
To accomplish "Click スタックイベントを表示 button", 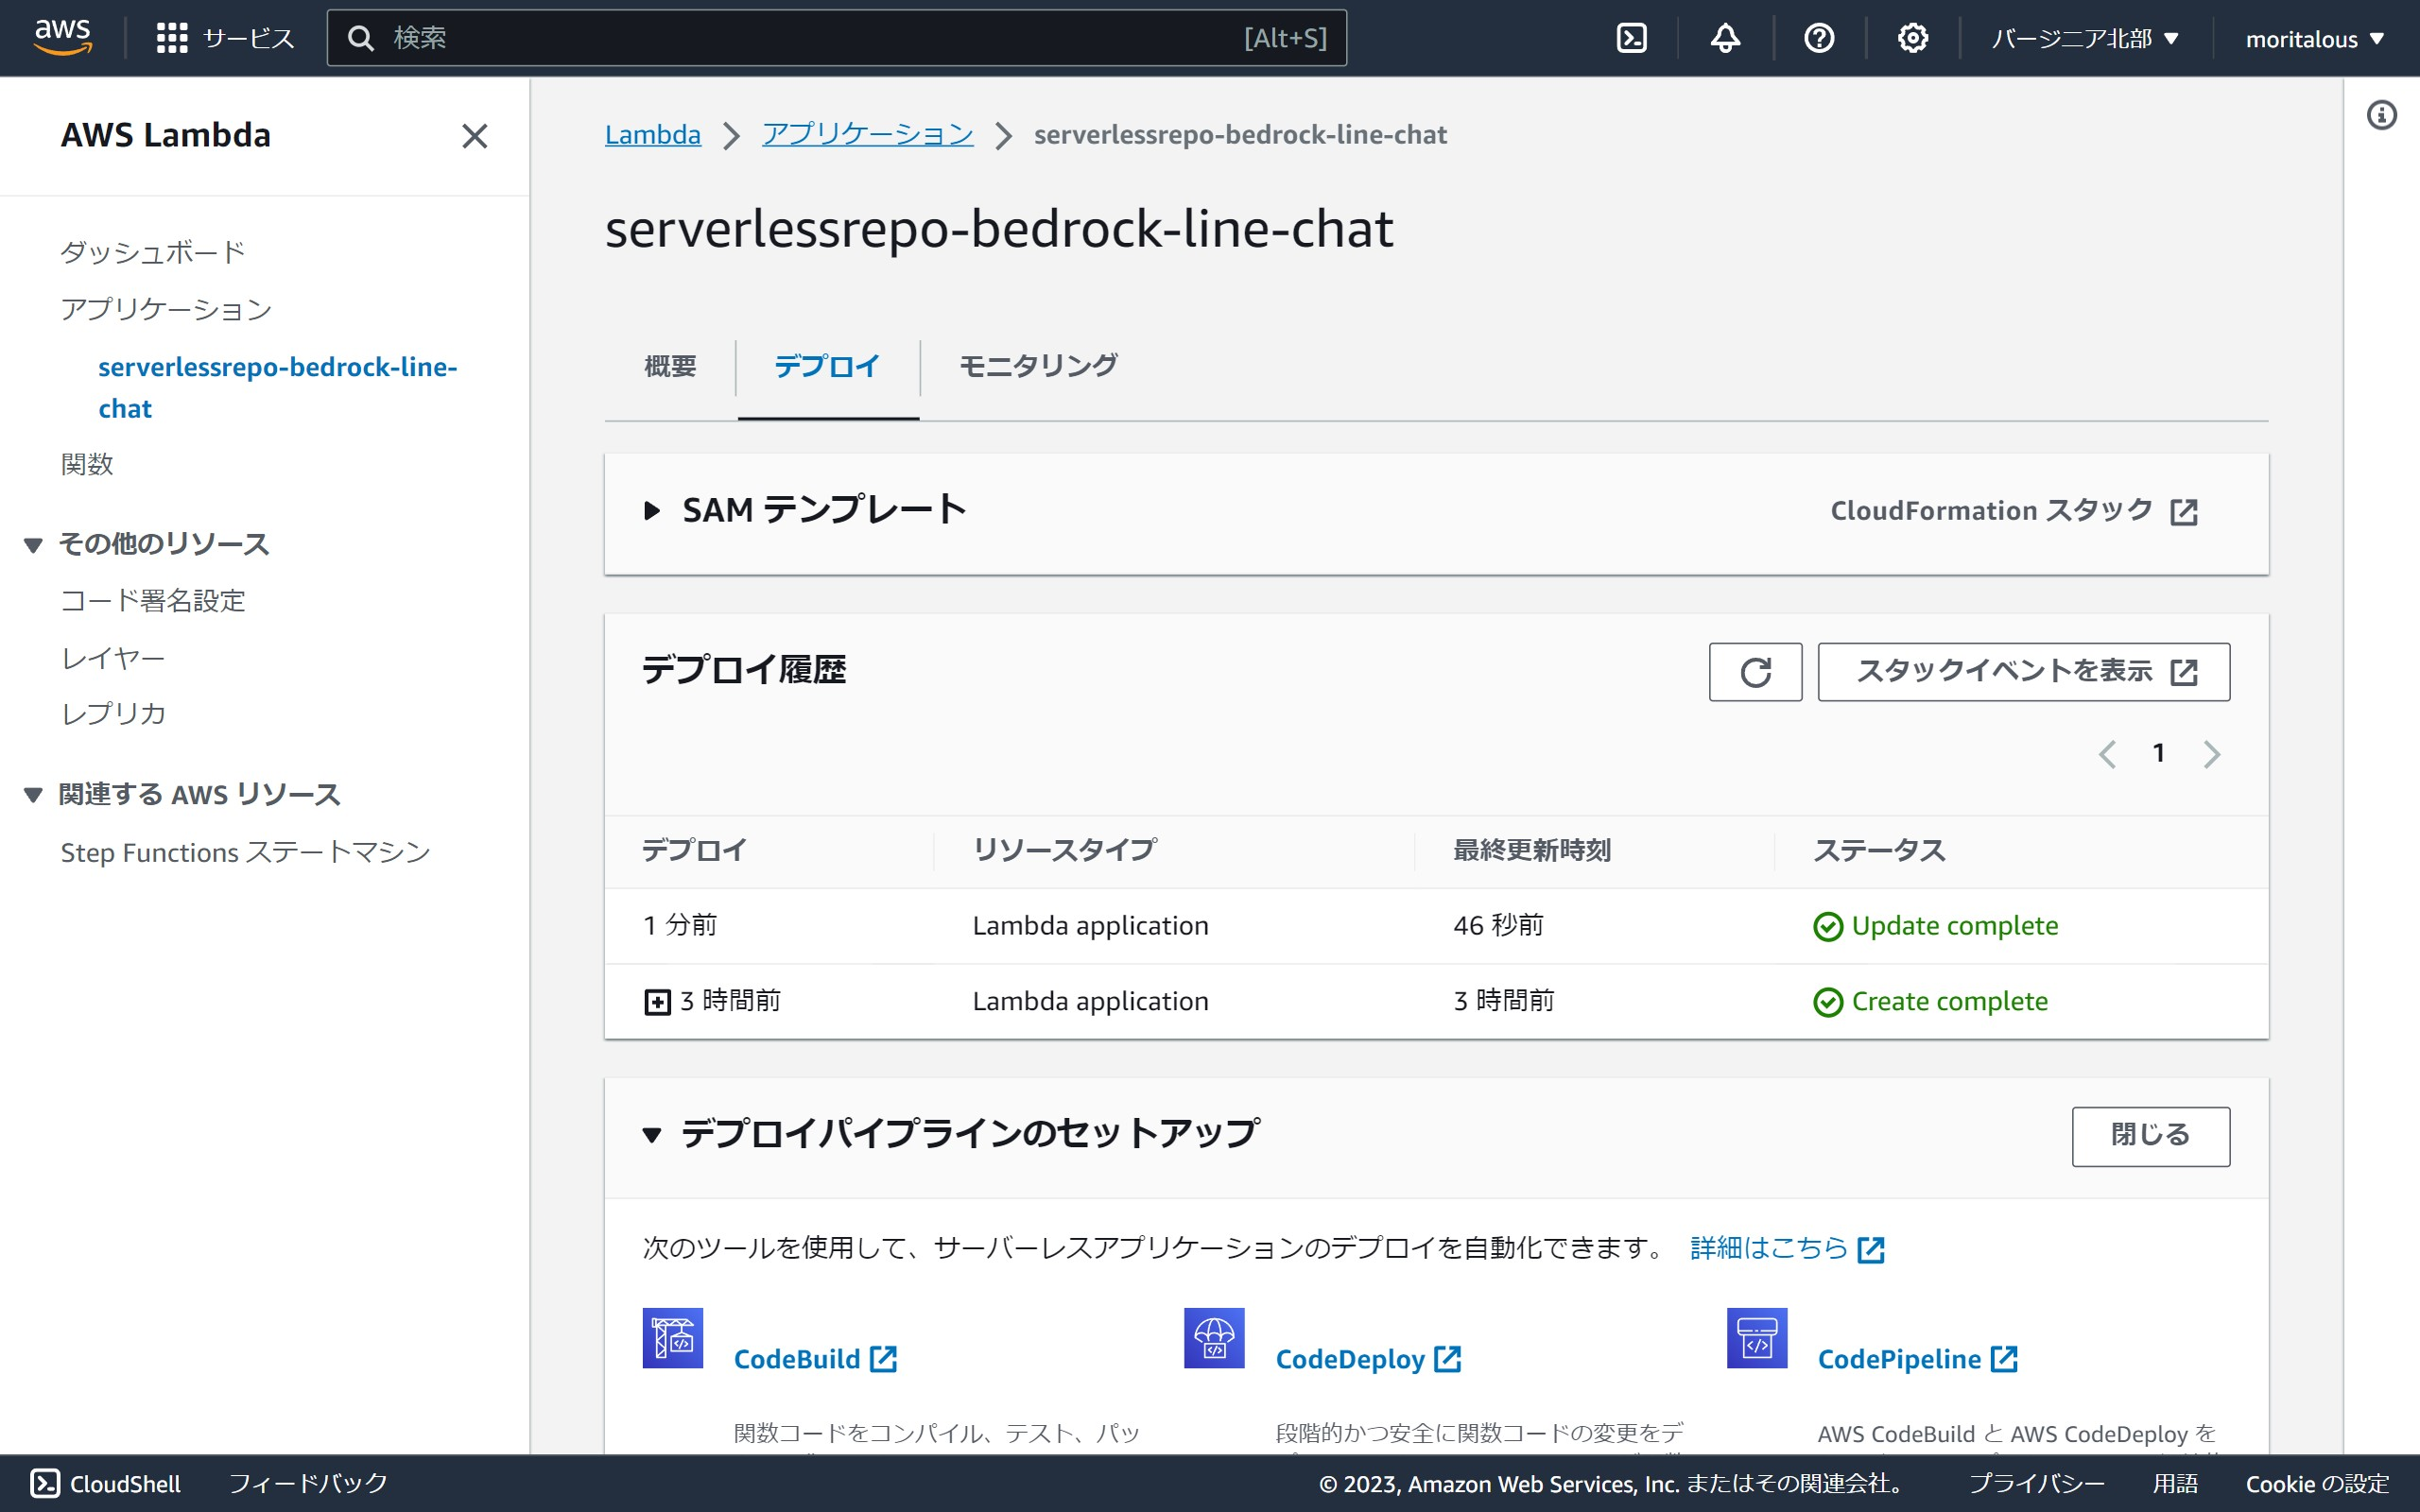I will point(2023,672).
